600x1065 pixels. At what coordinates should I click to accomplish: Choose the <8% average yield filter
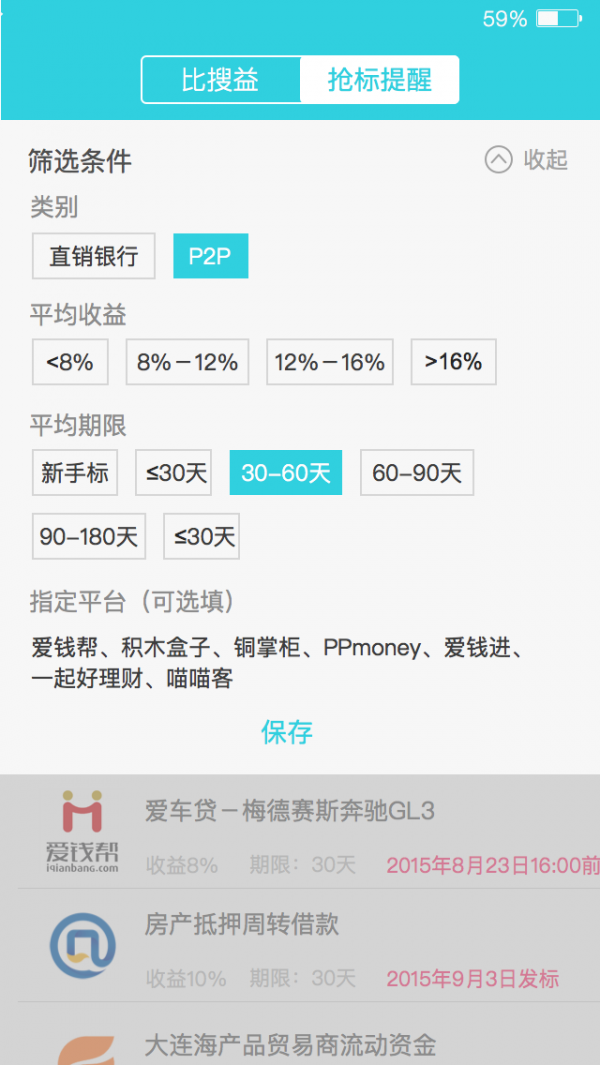[x=70, y=362]
